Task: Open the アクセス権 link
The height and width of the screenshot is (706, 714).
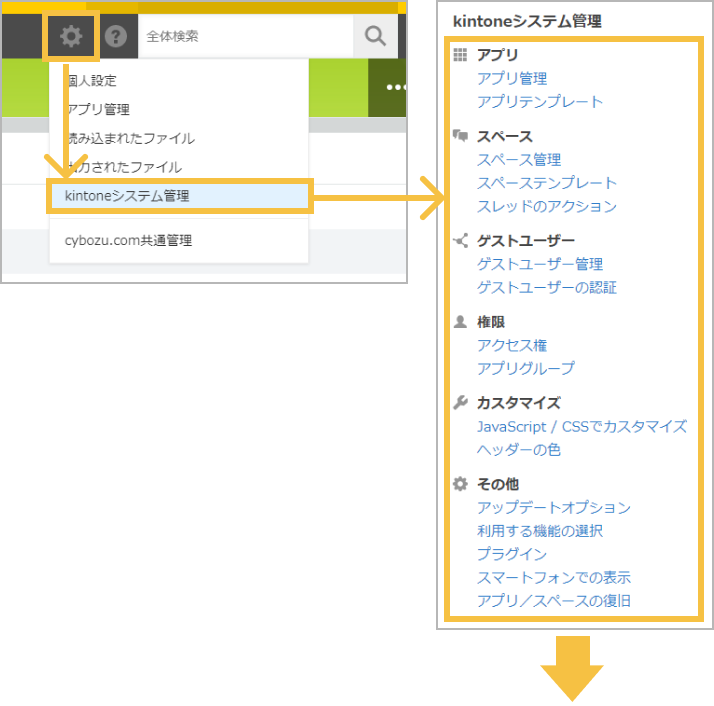Action: 512,345
